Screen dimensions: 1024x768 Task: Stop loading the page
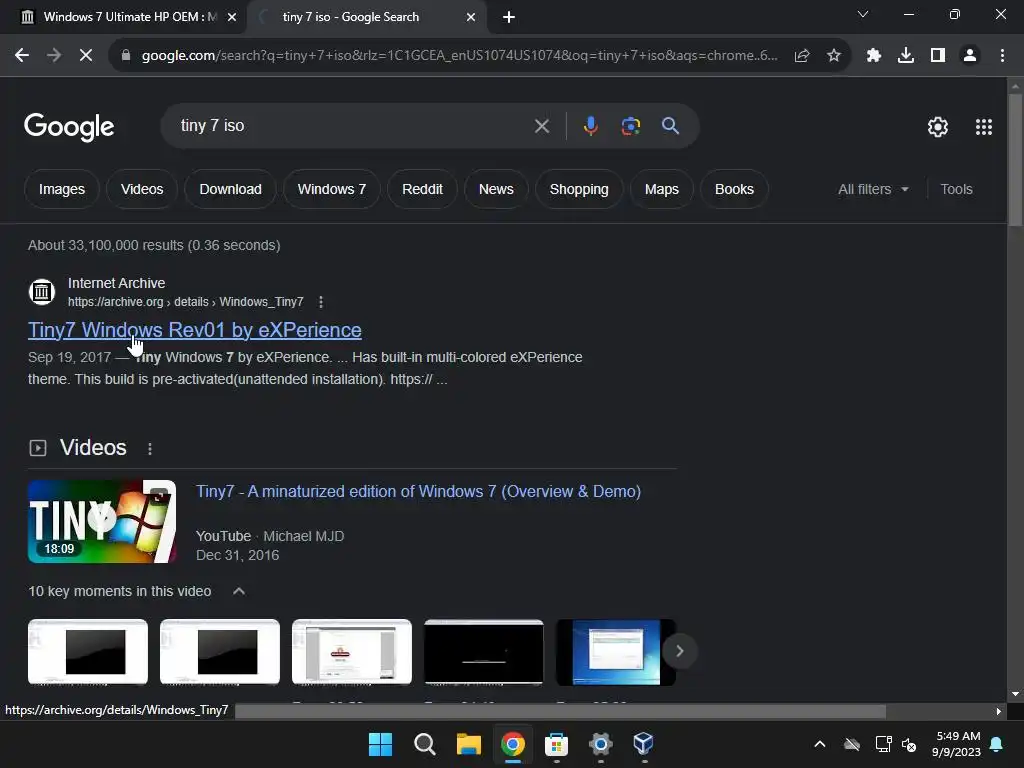click(86, 56)
